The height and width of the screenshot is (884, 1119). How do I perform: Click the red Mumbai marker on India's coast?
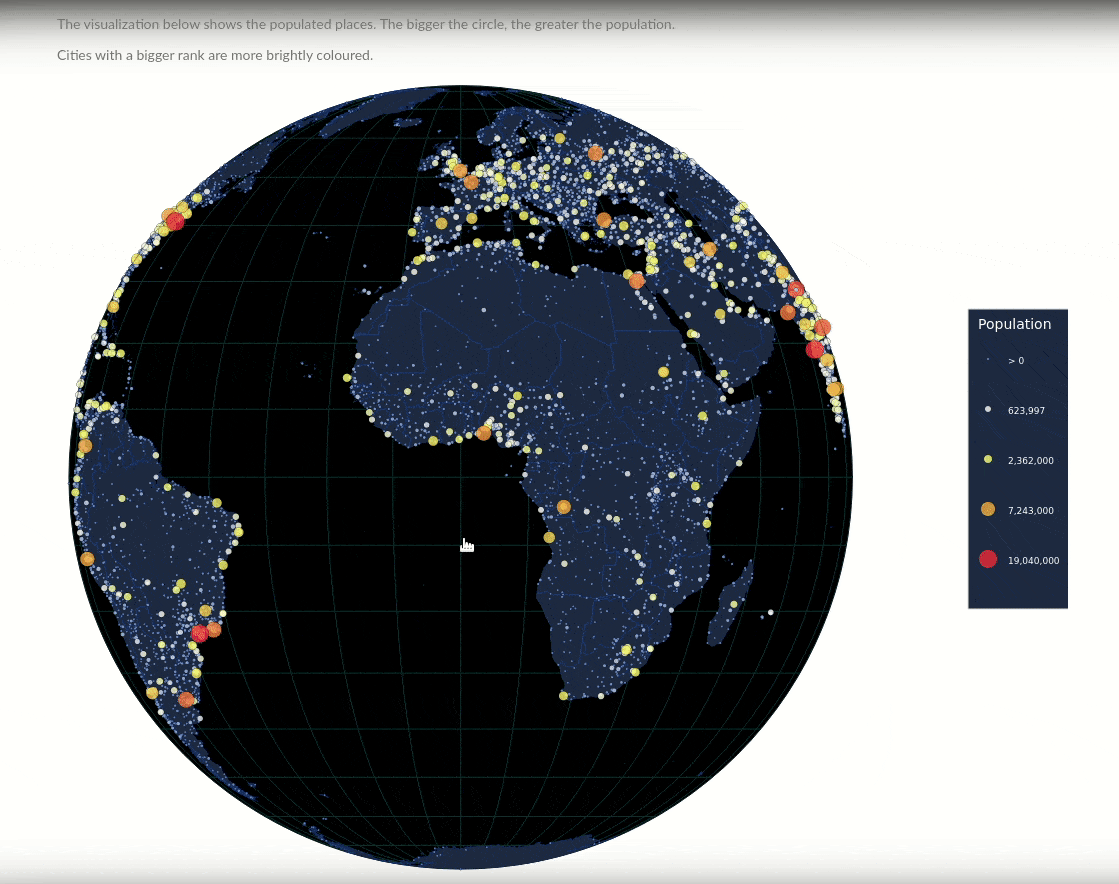tap(815, 349)
